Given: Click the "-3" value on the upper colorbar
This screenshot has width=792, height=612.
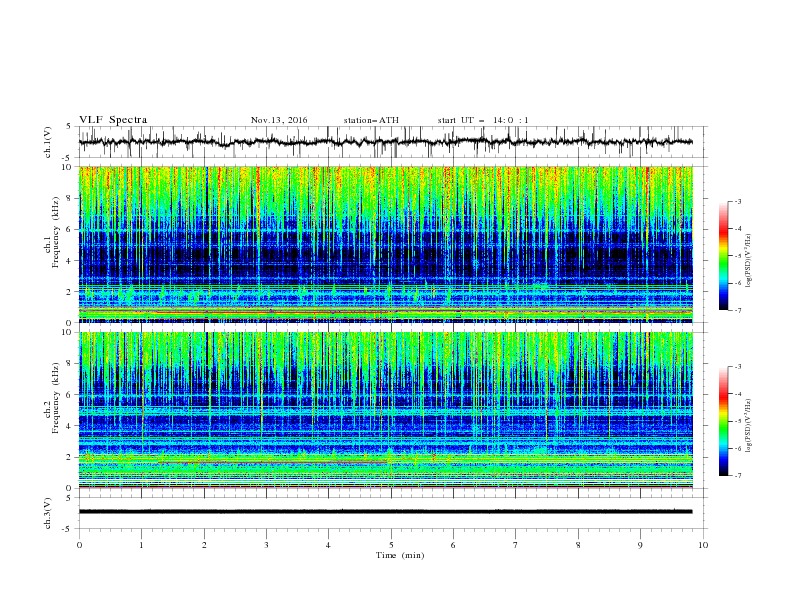Looking at the screenshot, I should tap(738, 201).
